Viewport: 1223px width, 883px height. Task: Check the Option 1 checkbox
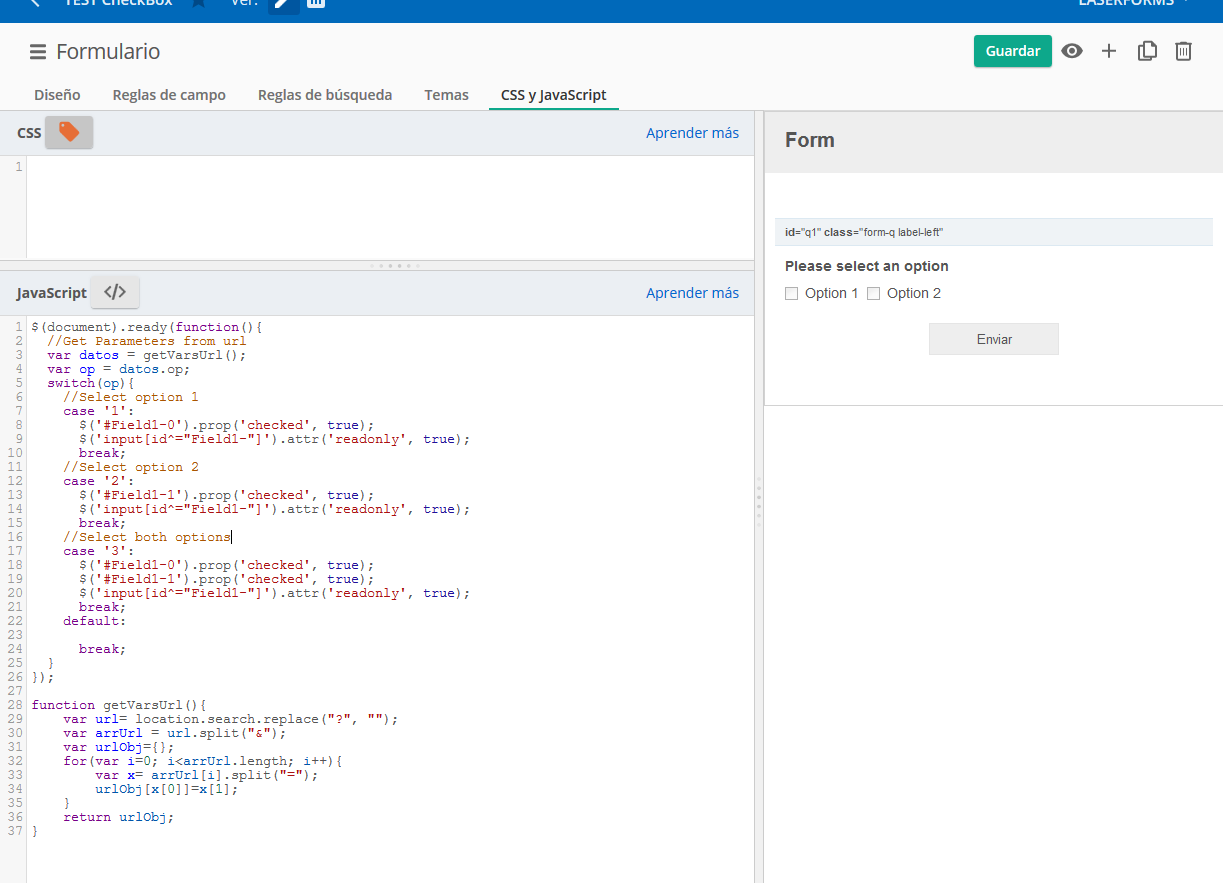point(792,294)
